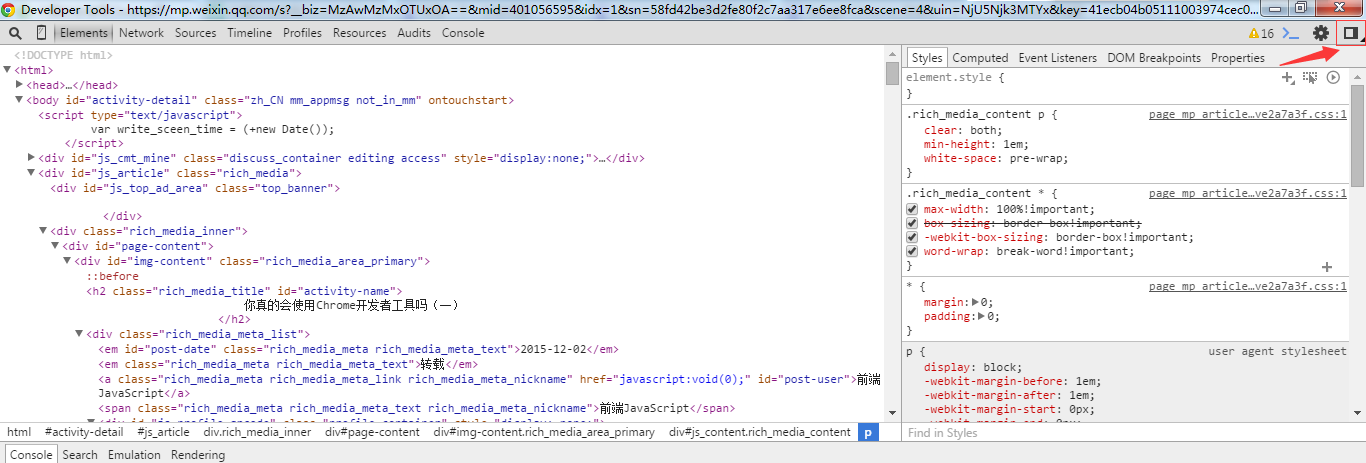Open css source link for .rich_media_content * rule

click(1247, 194)
